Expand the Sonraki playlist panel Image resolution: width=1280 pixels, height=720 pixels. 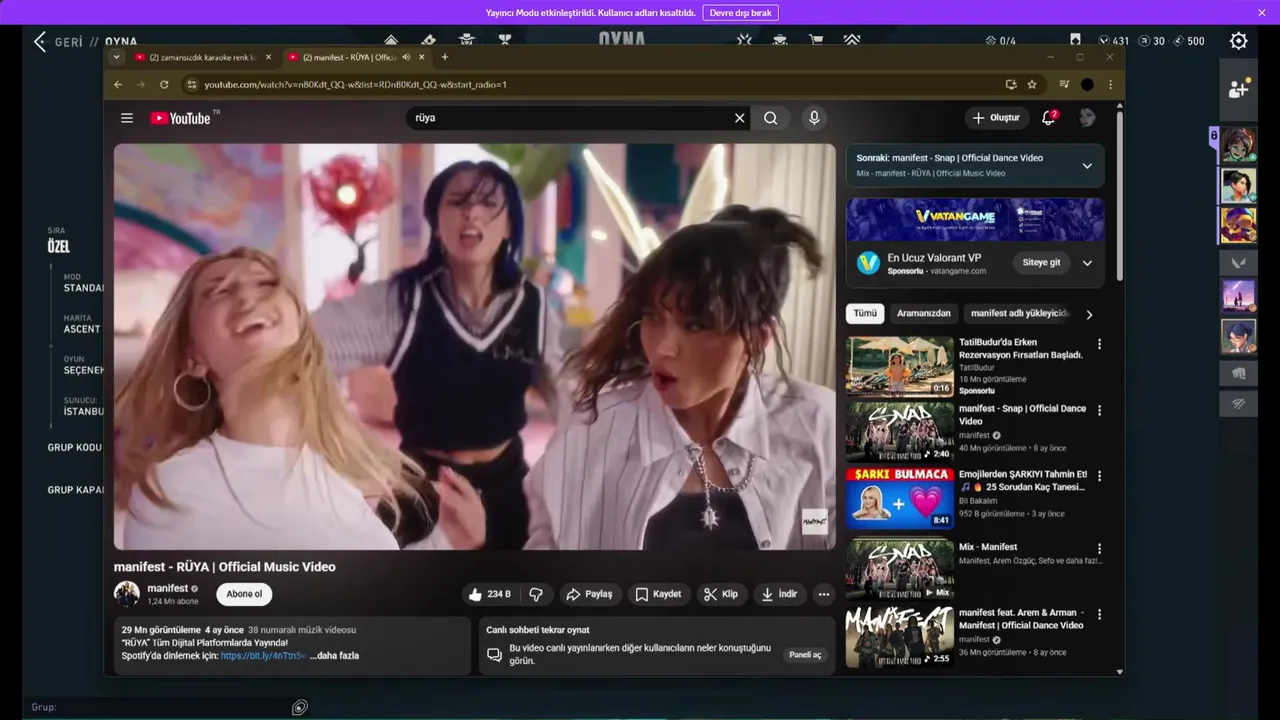[1087, 166]
